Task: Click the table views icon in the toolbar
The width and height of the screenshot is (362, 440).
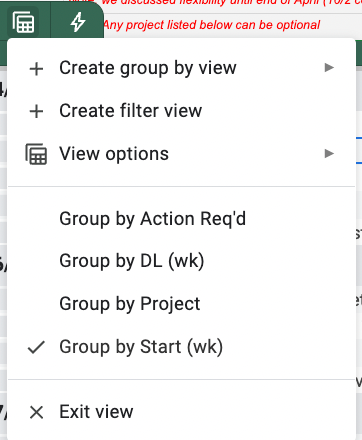Action: pyautogui.click(x=23, y=22)
